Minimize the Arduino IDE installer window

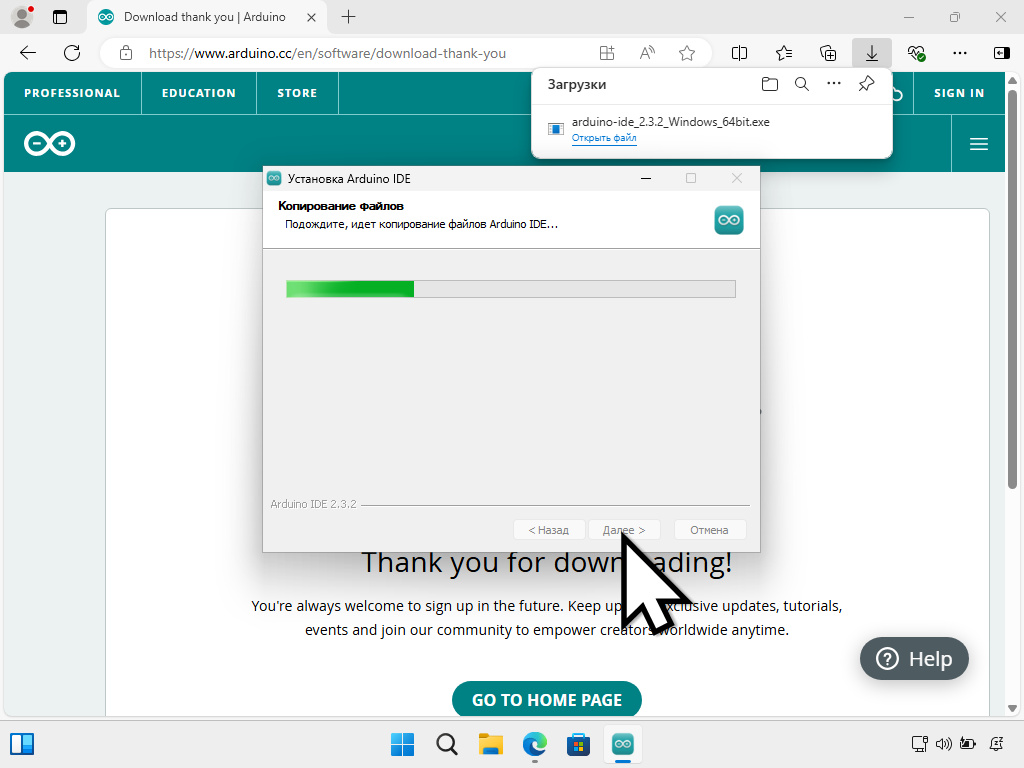click(646, 178)
